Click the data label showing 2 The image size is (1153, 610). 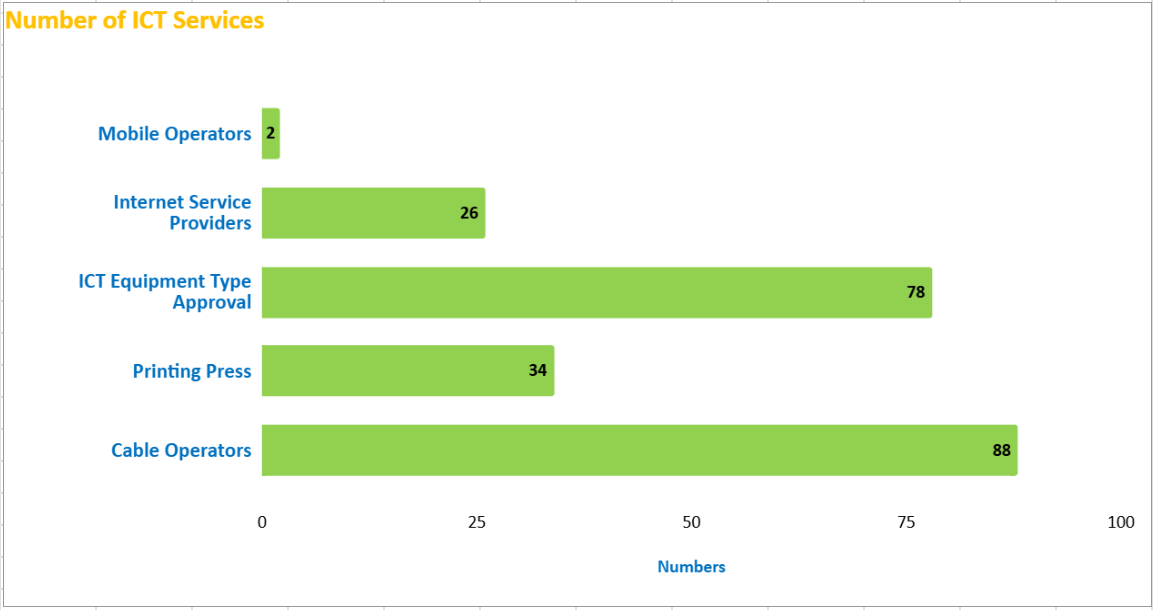tap(270, 132)
